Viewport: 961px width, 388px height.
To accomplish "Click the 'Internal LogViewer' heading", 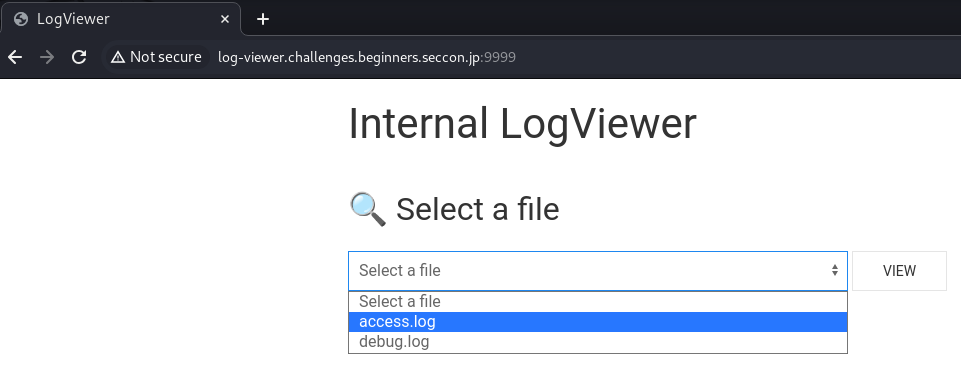I will (x=522, y=124).
